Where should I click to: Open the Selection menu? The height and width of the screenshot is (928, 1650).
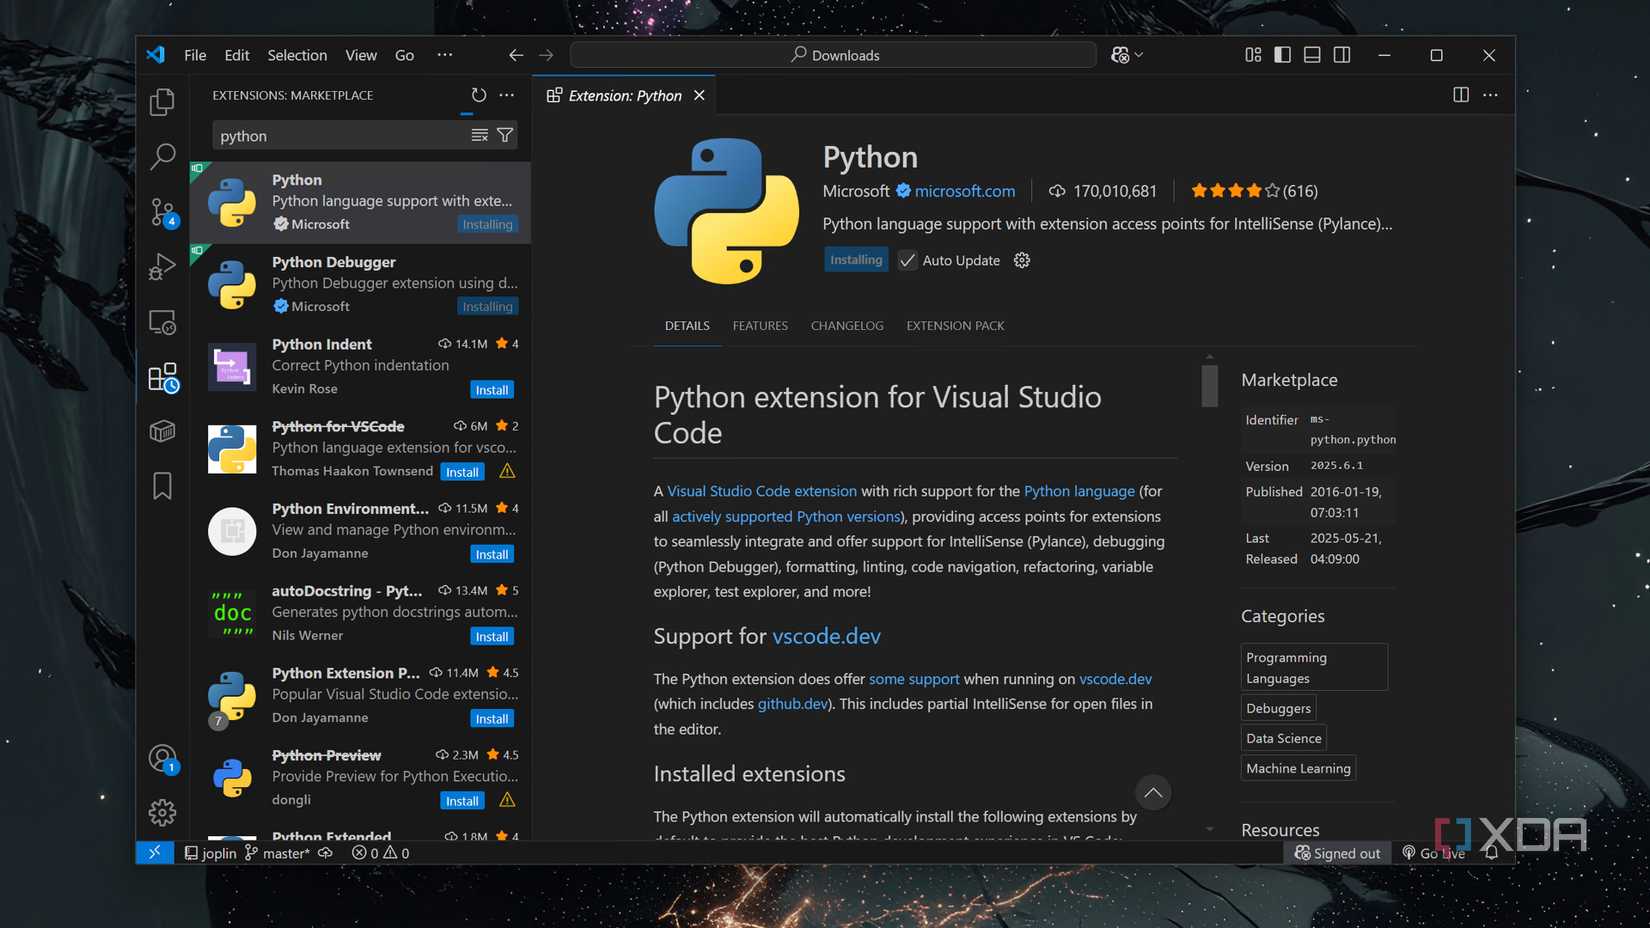[x=296, y=55]
